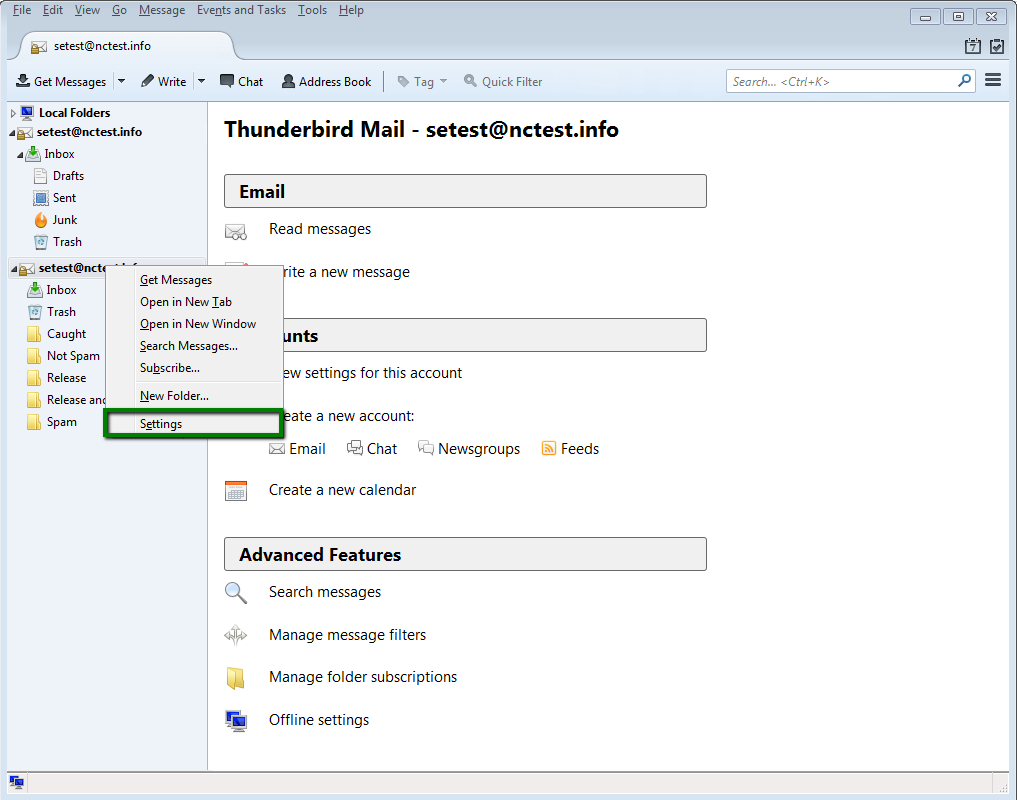Click the Drafts folder icon
Viewport: 1017px width, 800px height.
click(x=40, y=176)
